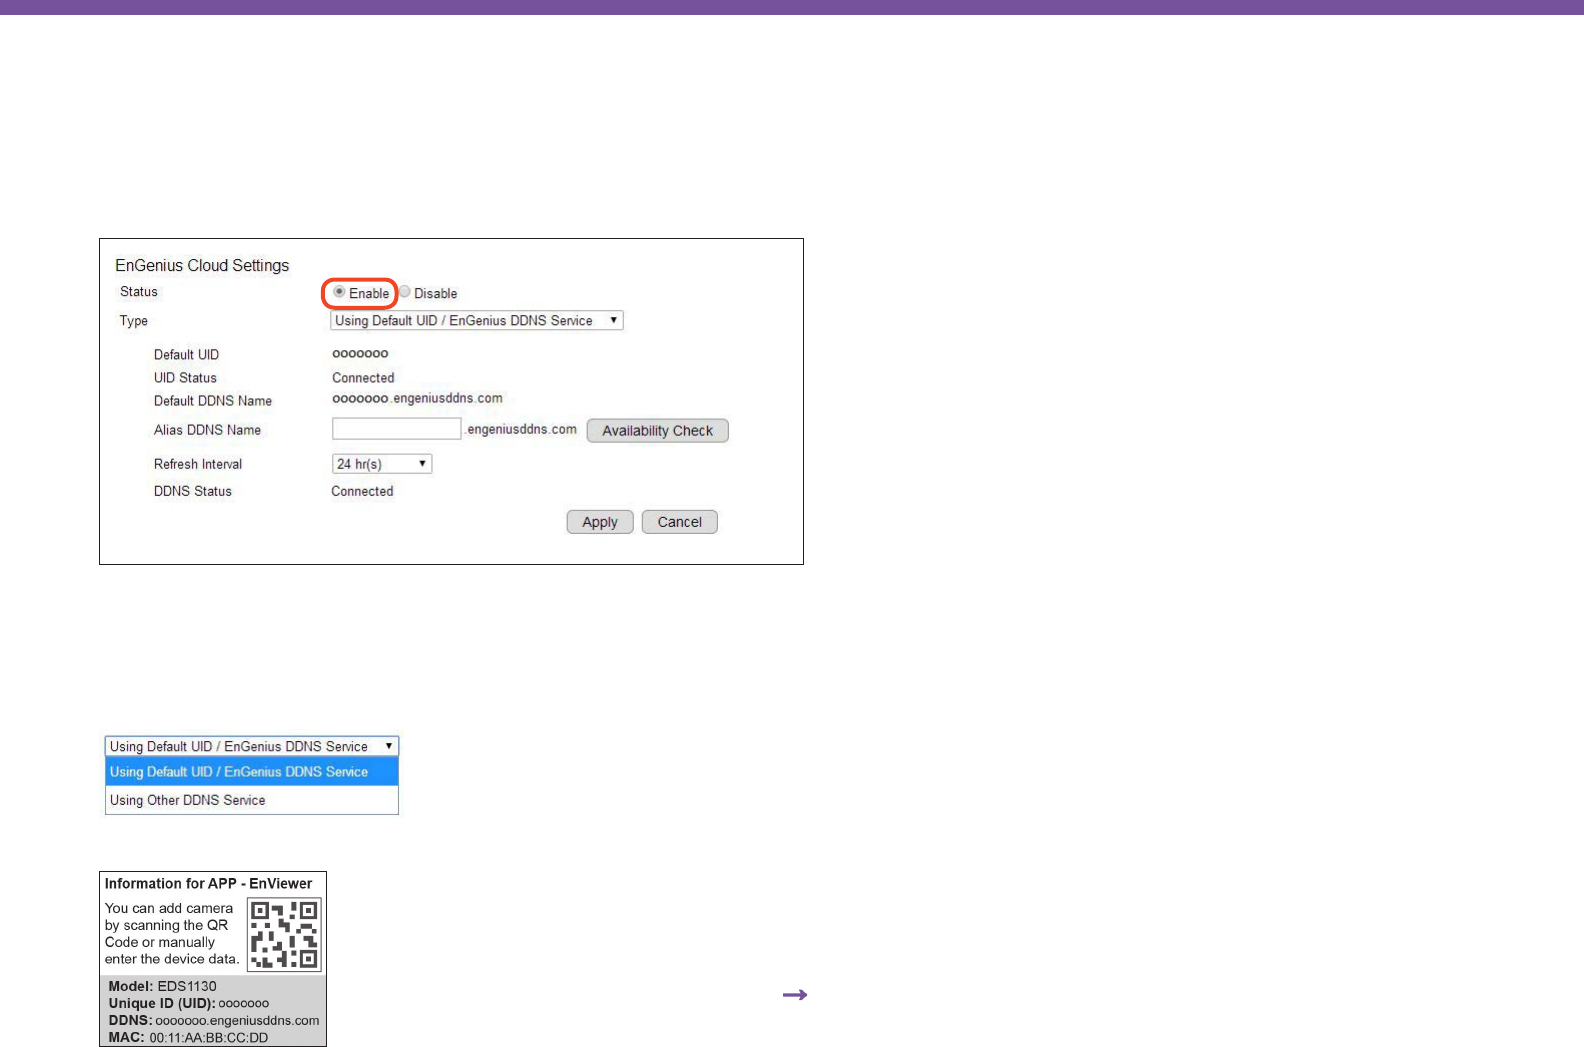
Task: Click the Alias DDNS Name label
Action: (x=207, y=430)
